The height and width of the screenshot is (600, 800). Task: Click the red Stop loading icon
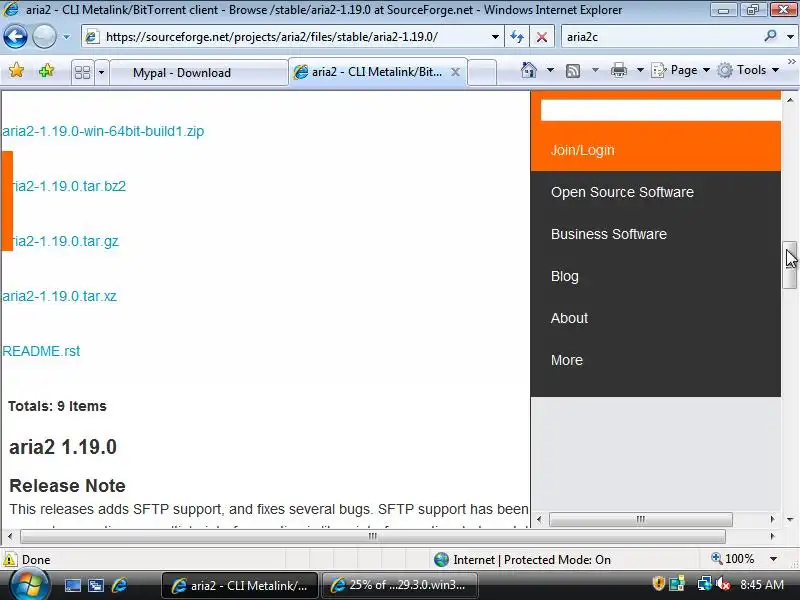coord(542,37)
